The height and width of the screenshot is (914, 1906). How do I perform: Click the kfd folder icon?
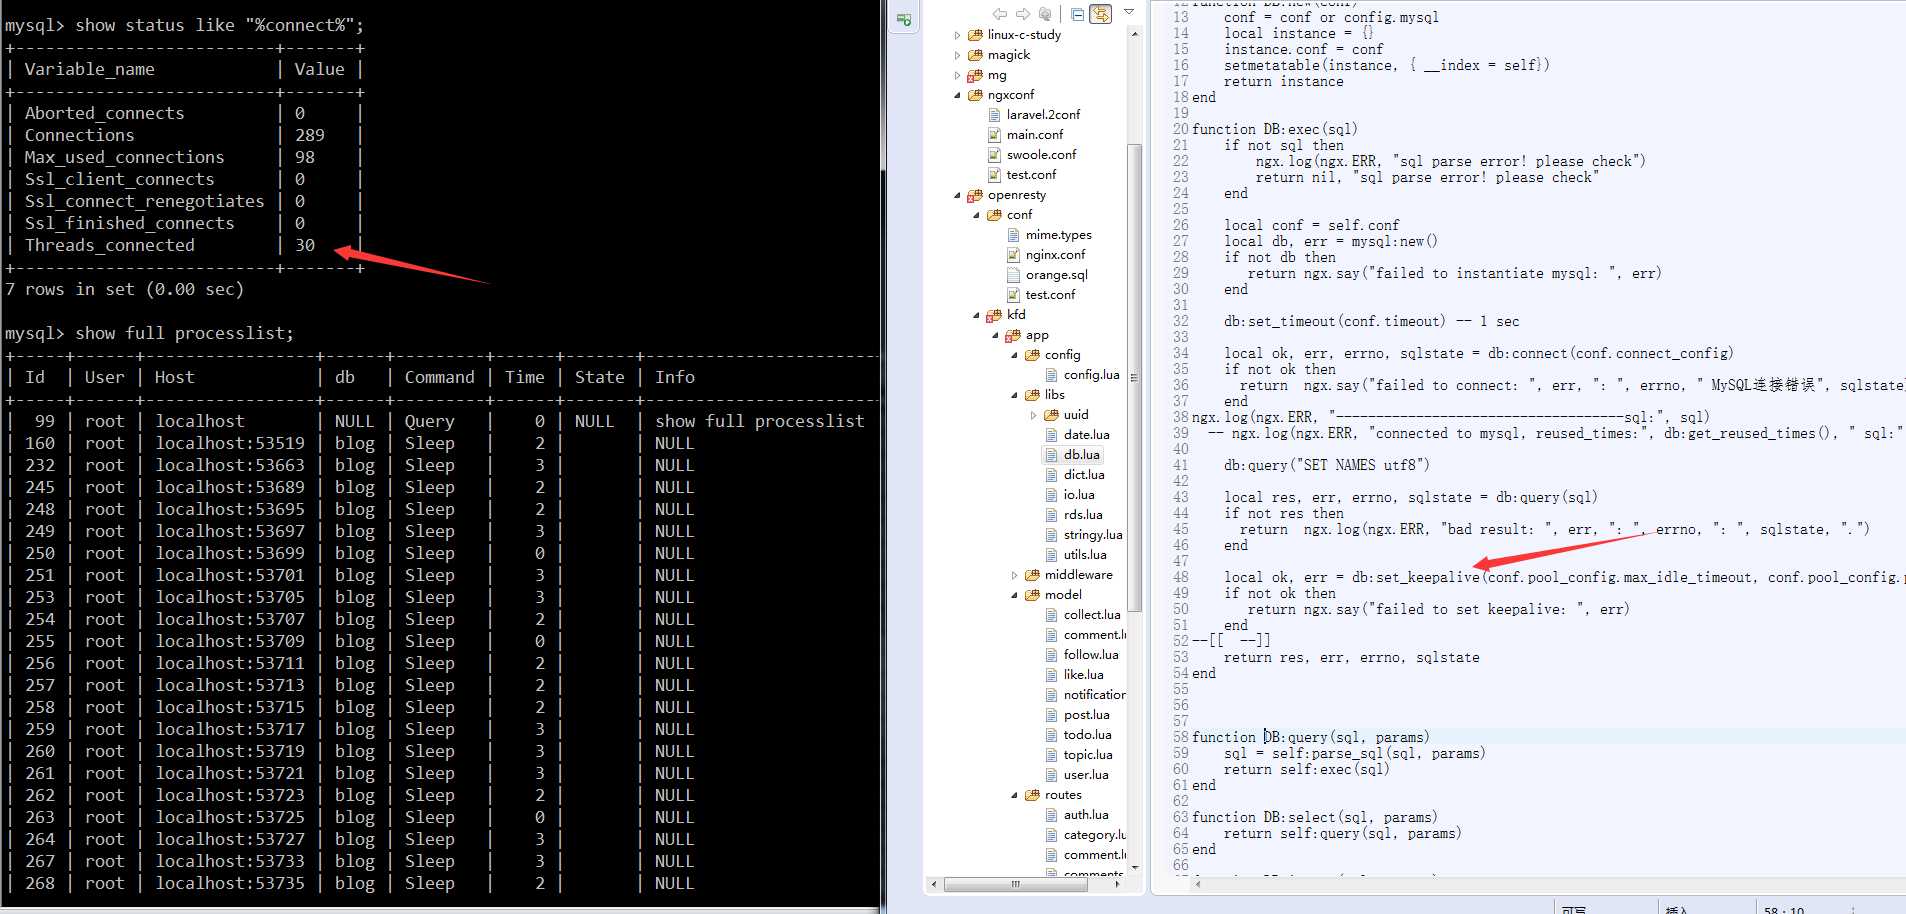[994, 315]
